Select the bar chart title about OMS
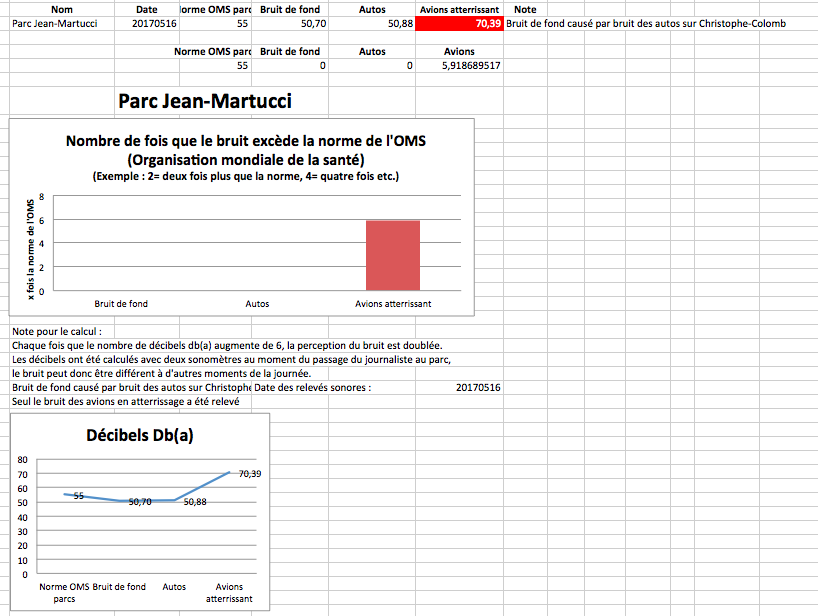Viewport: 818px width, 616px height. tap(245, 150)
